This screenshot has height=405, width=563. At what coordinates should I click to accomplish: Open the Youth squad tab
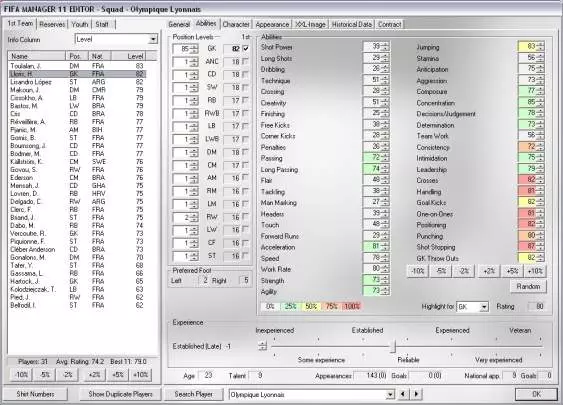(80, 24)
